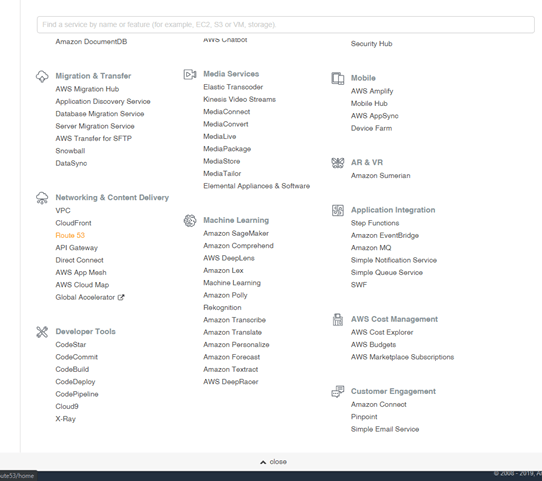Open Cloud9 IDE service
This screenshot has height=481, width=542.
67,407
